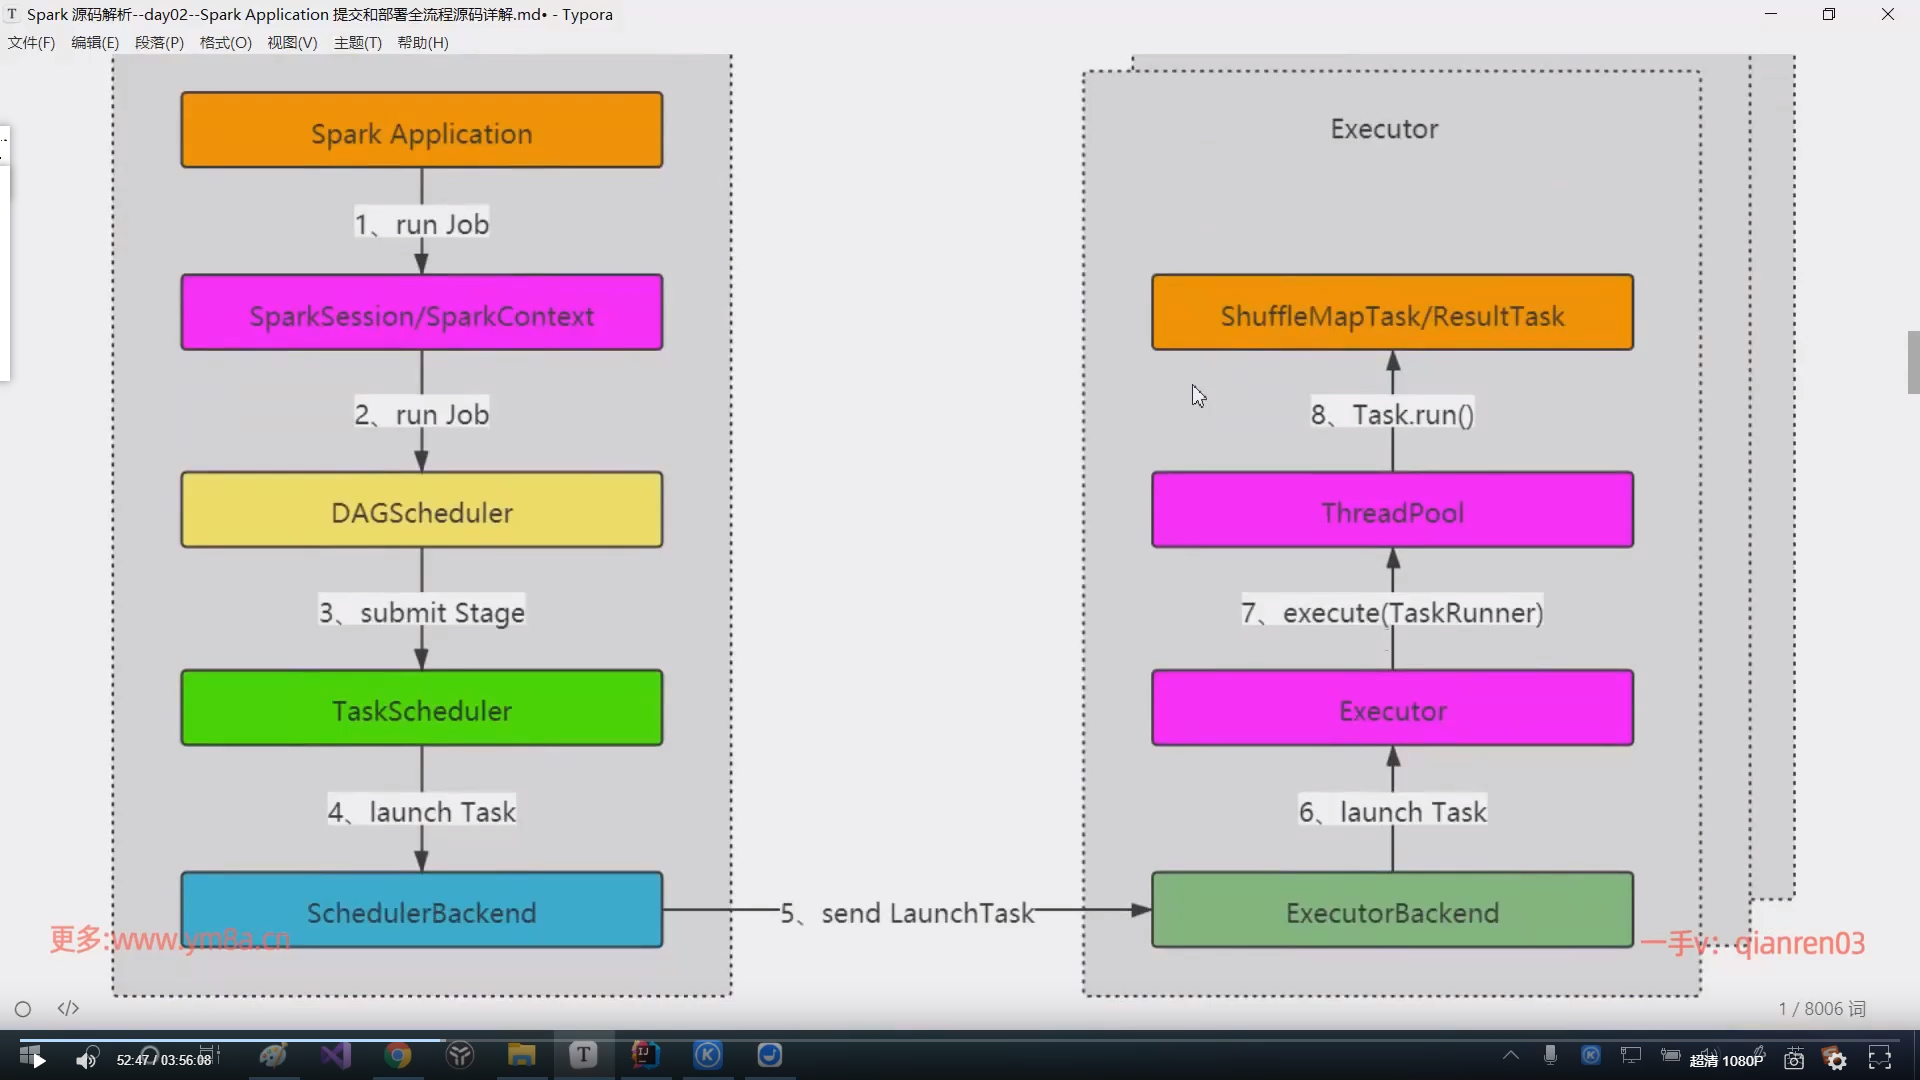
Task: Open File Explorer from taskbar
Action: (521, 1055)
